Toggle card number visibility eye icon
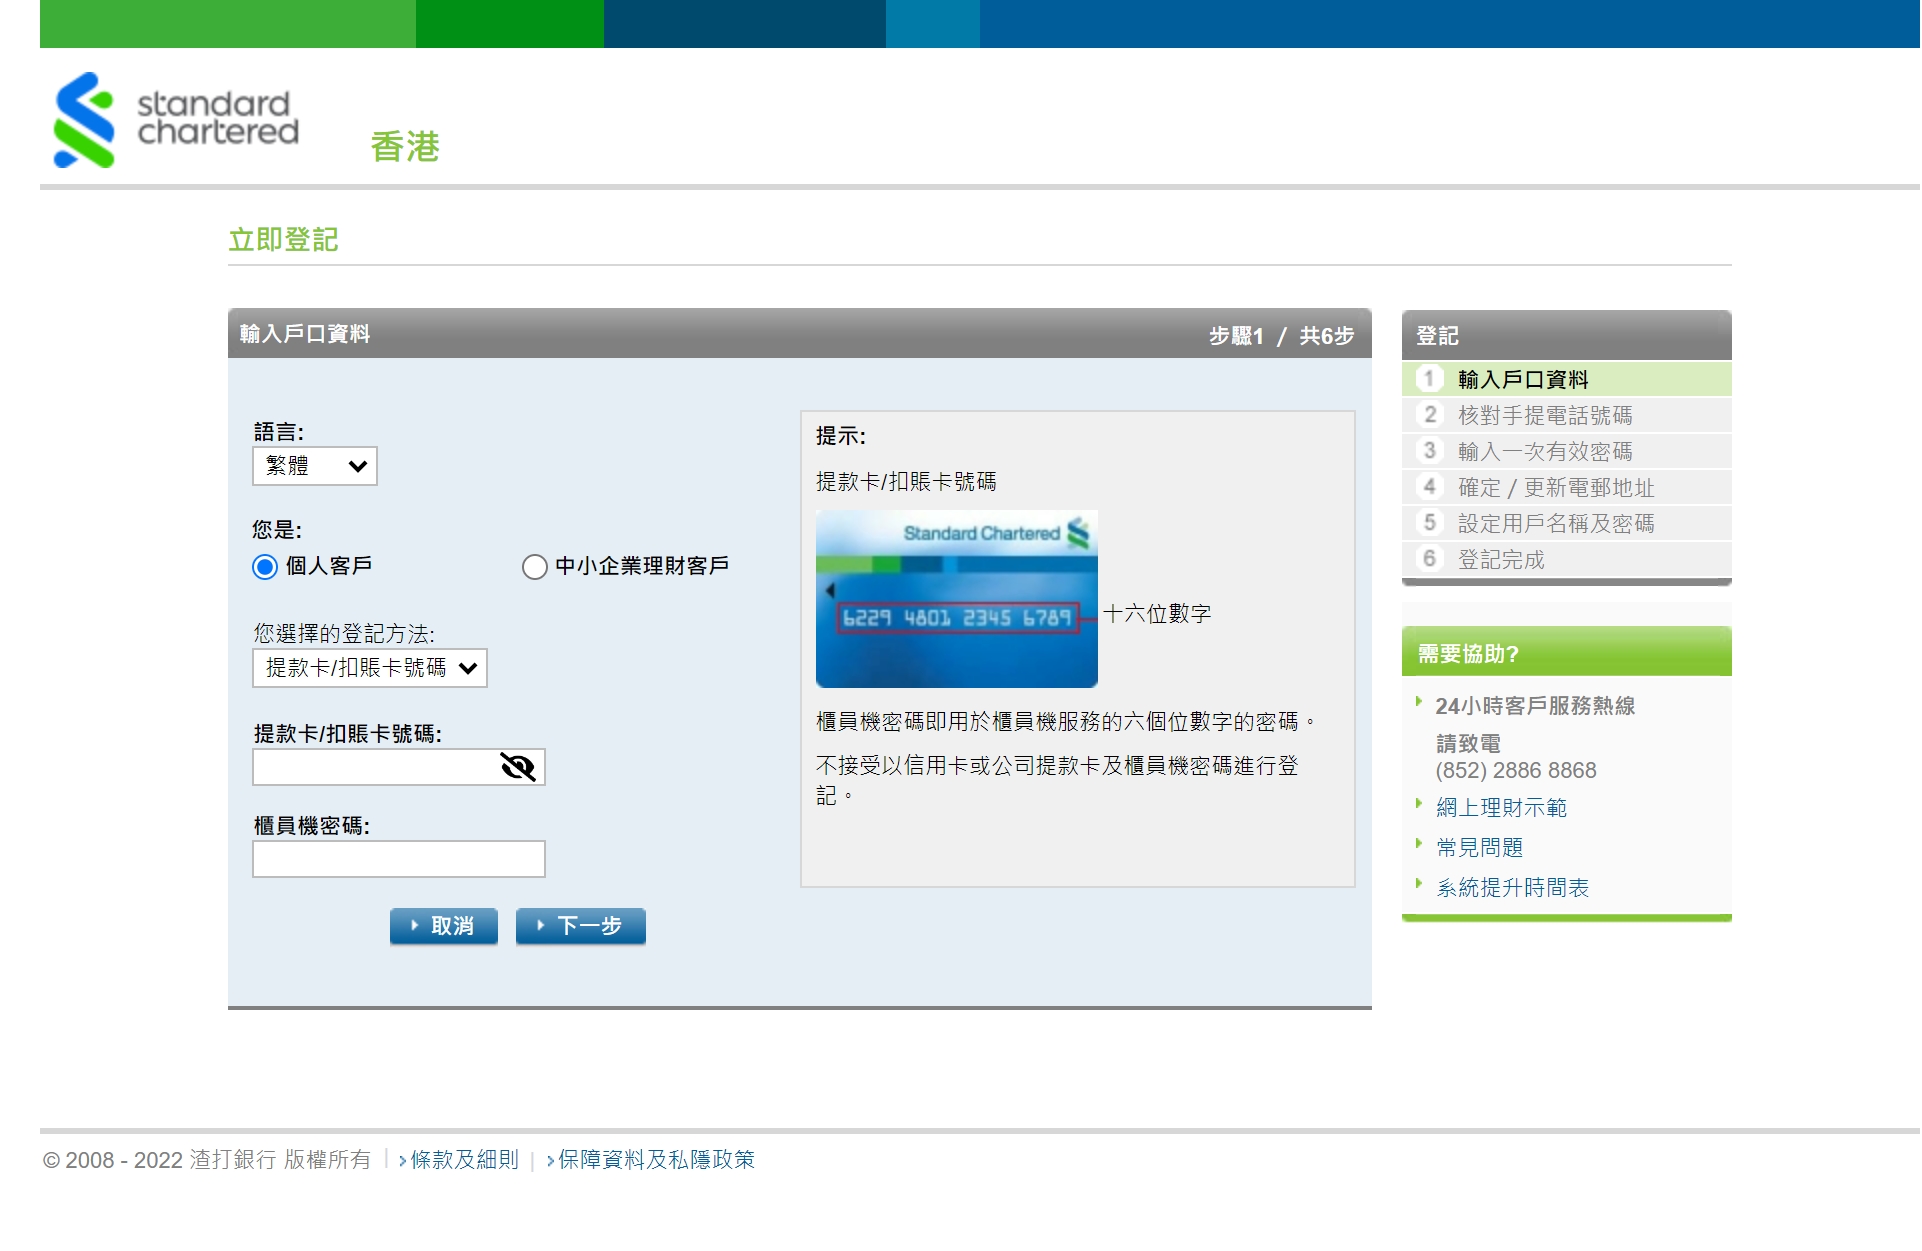Screen dimensions: 1922x1251 pos(517,767)
